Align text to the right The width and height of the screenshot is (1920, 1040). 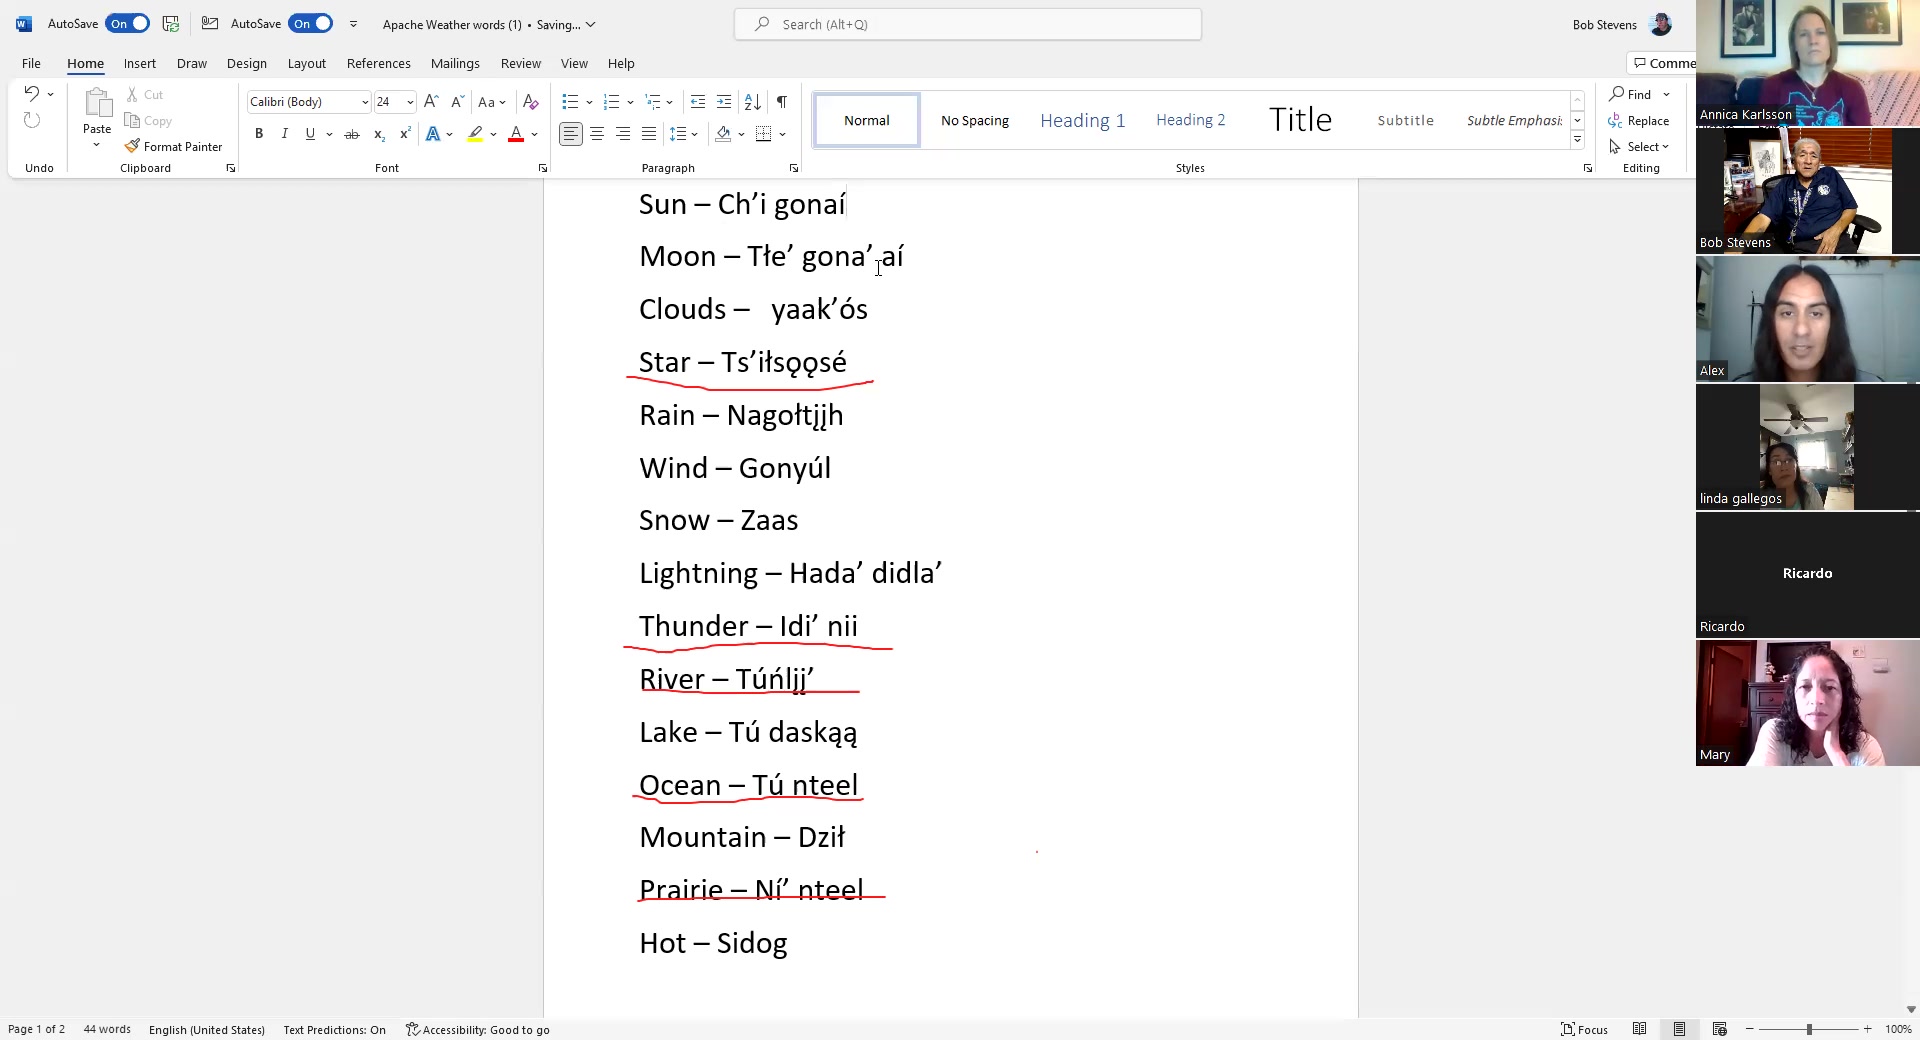[x=623, y=134]
